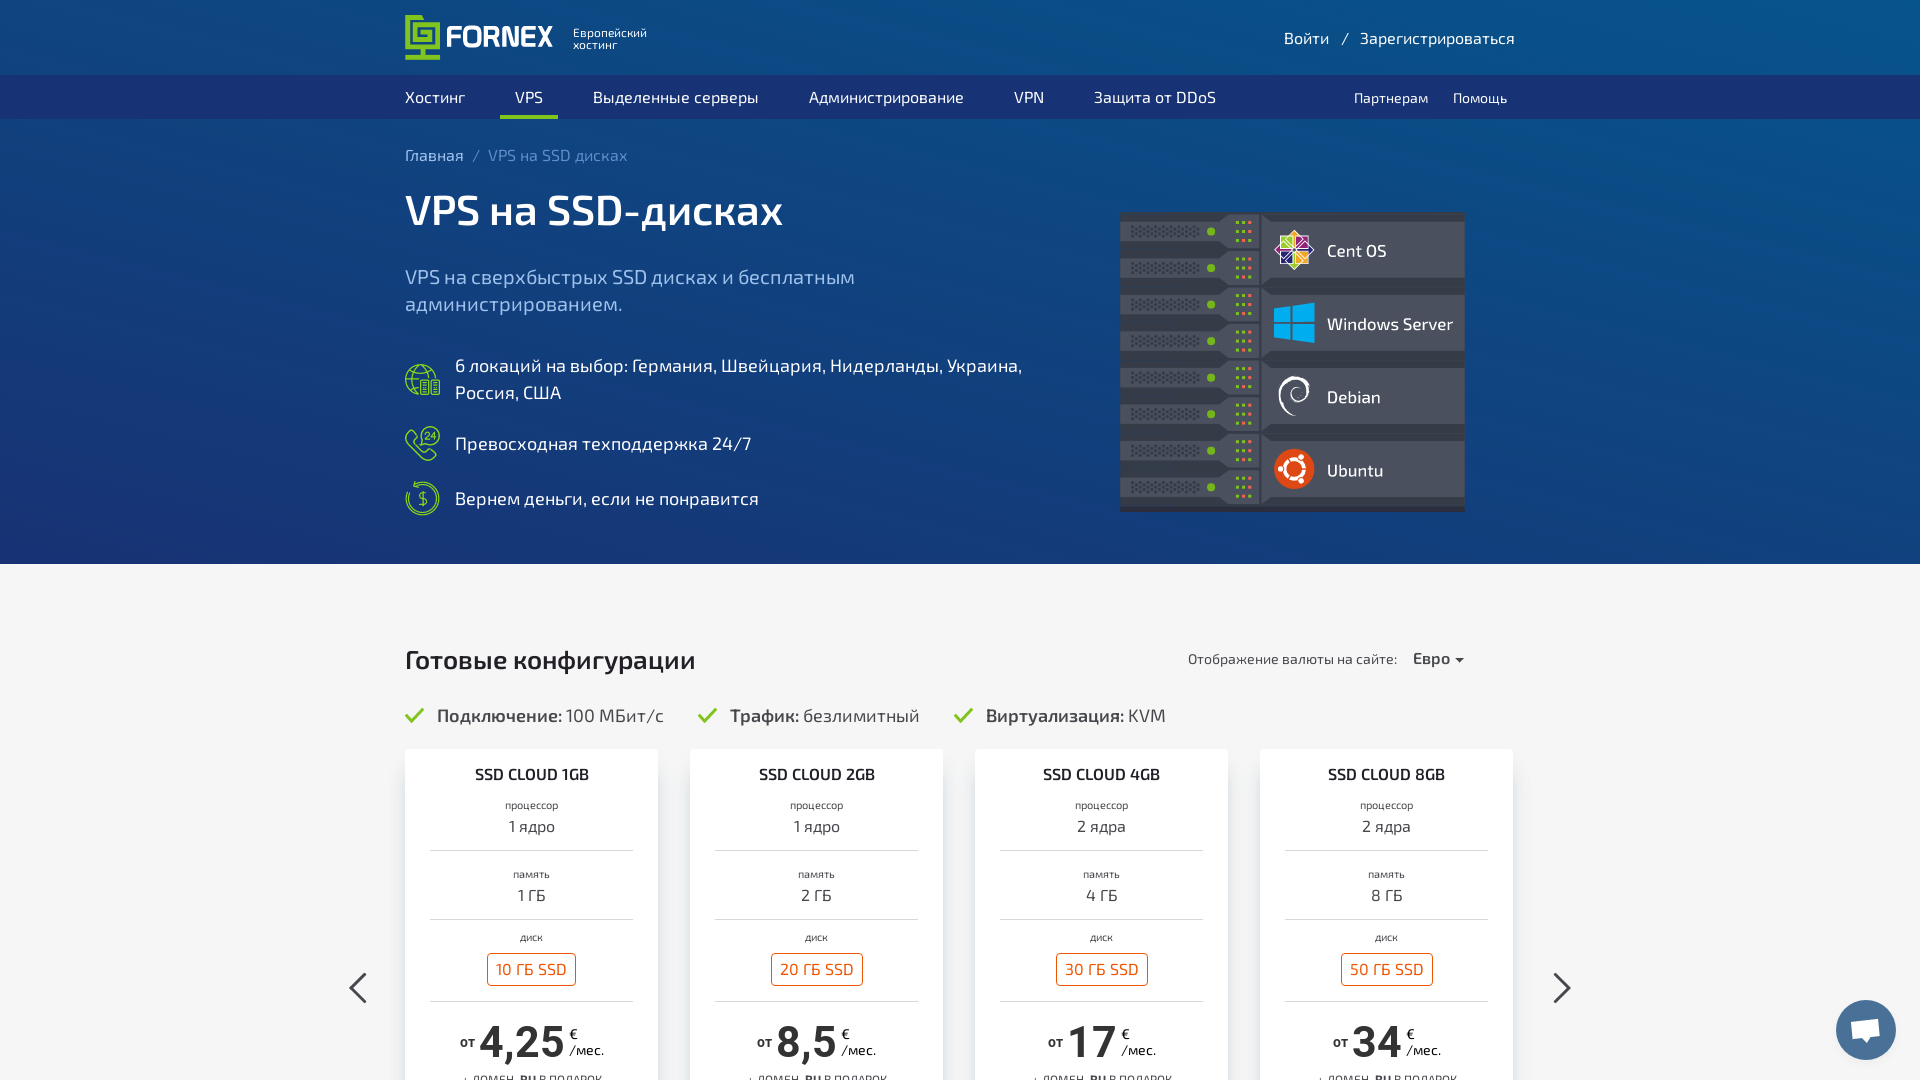Select the 20 ГБ SSD disk badge
The width and height of the screenshot is (1920, 1080).
pyautogui.click(x=816, y=969)
